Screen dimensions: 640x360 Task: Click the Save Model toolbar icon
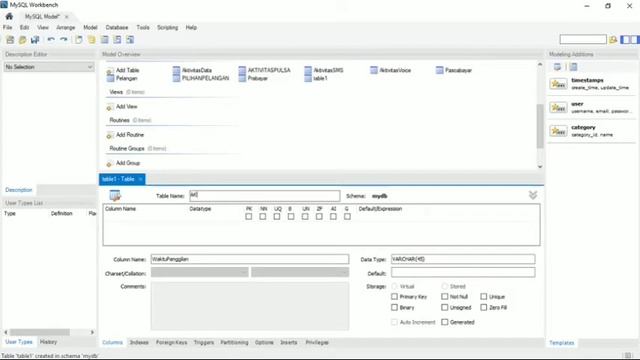coord(35,40)
